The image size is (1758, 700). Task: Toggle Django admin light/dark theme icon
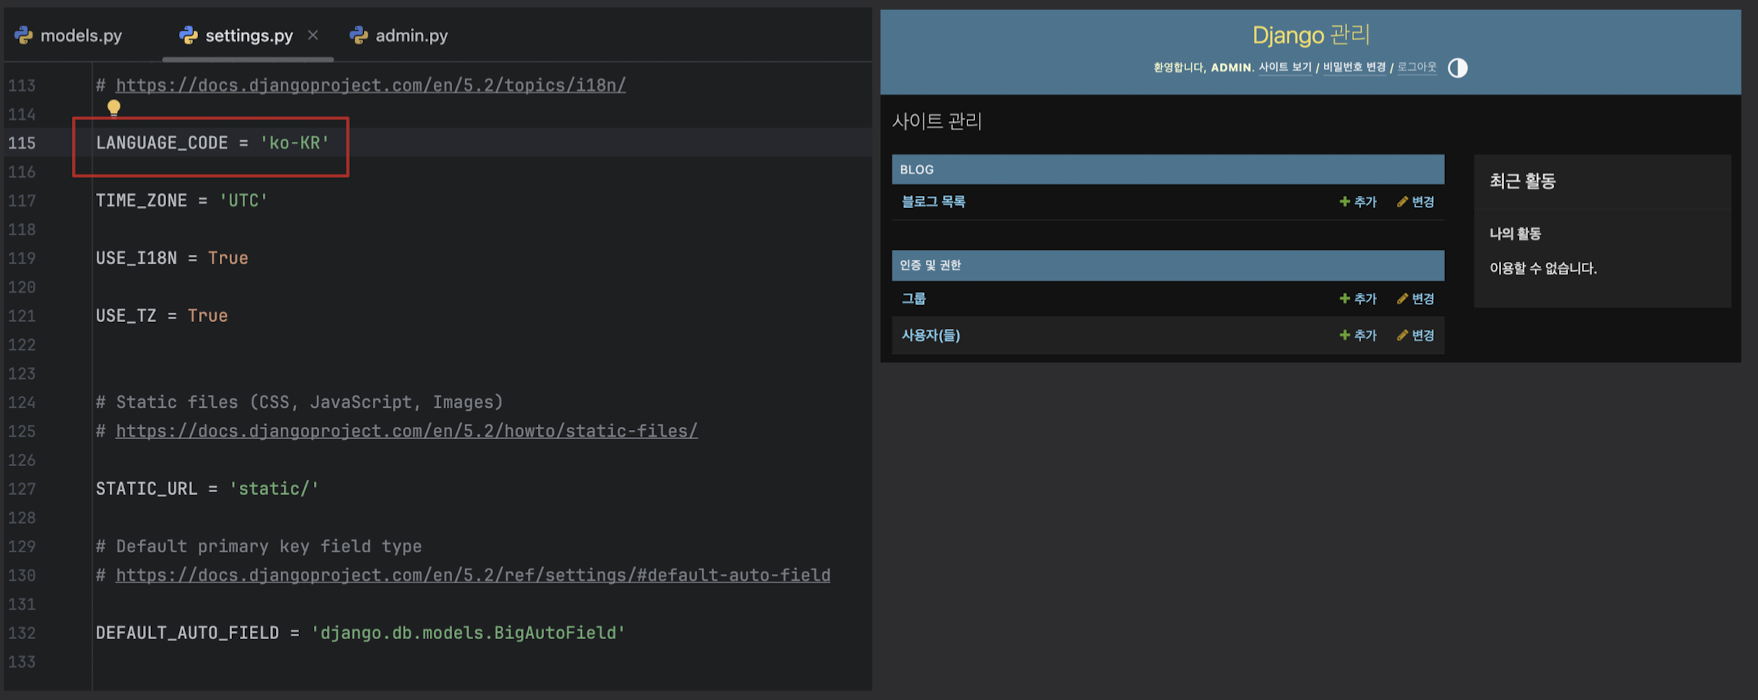(1458, 68)
